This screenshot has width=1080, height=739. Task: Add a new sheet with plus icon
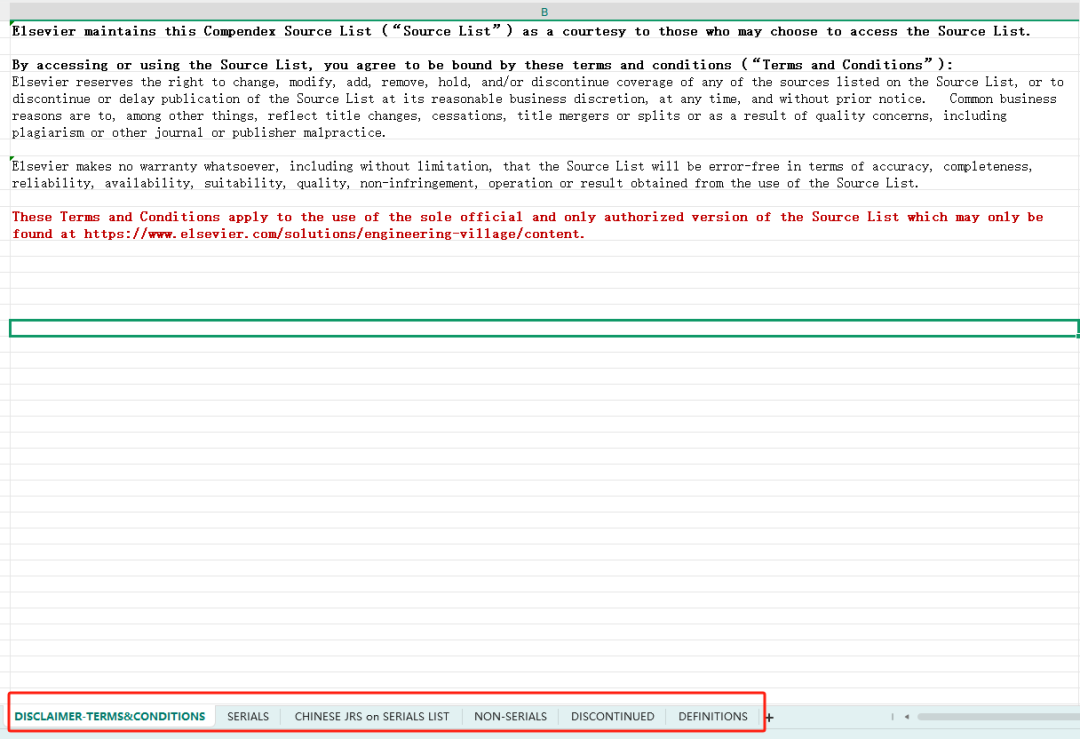[769, 718]
